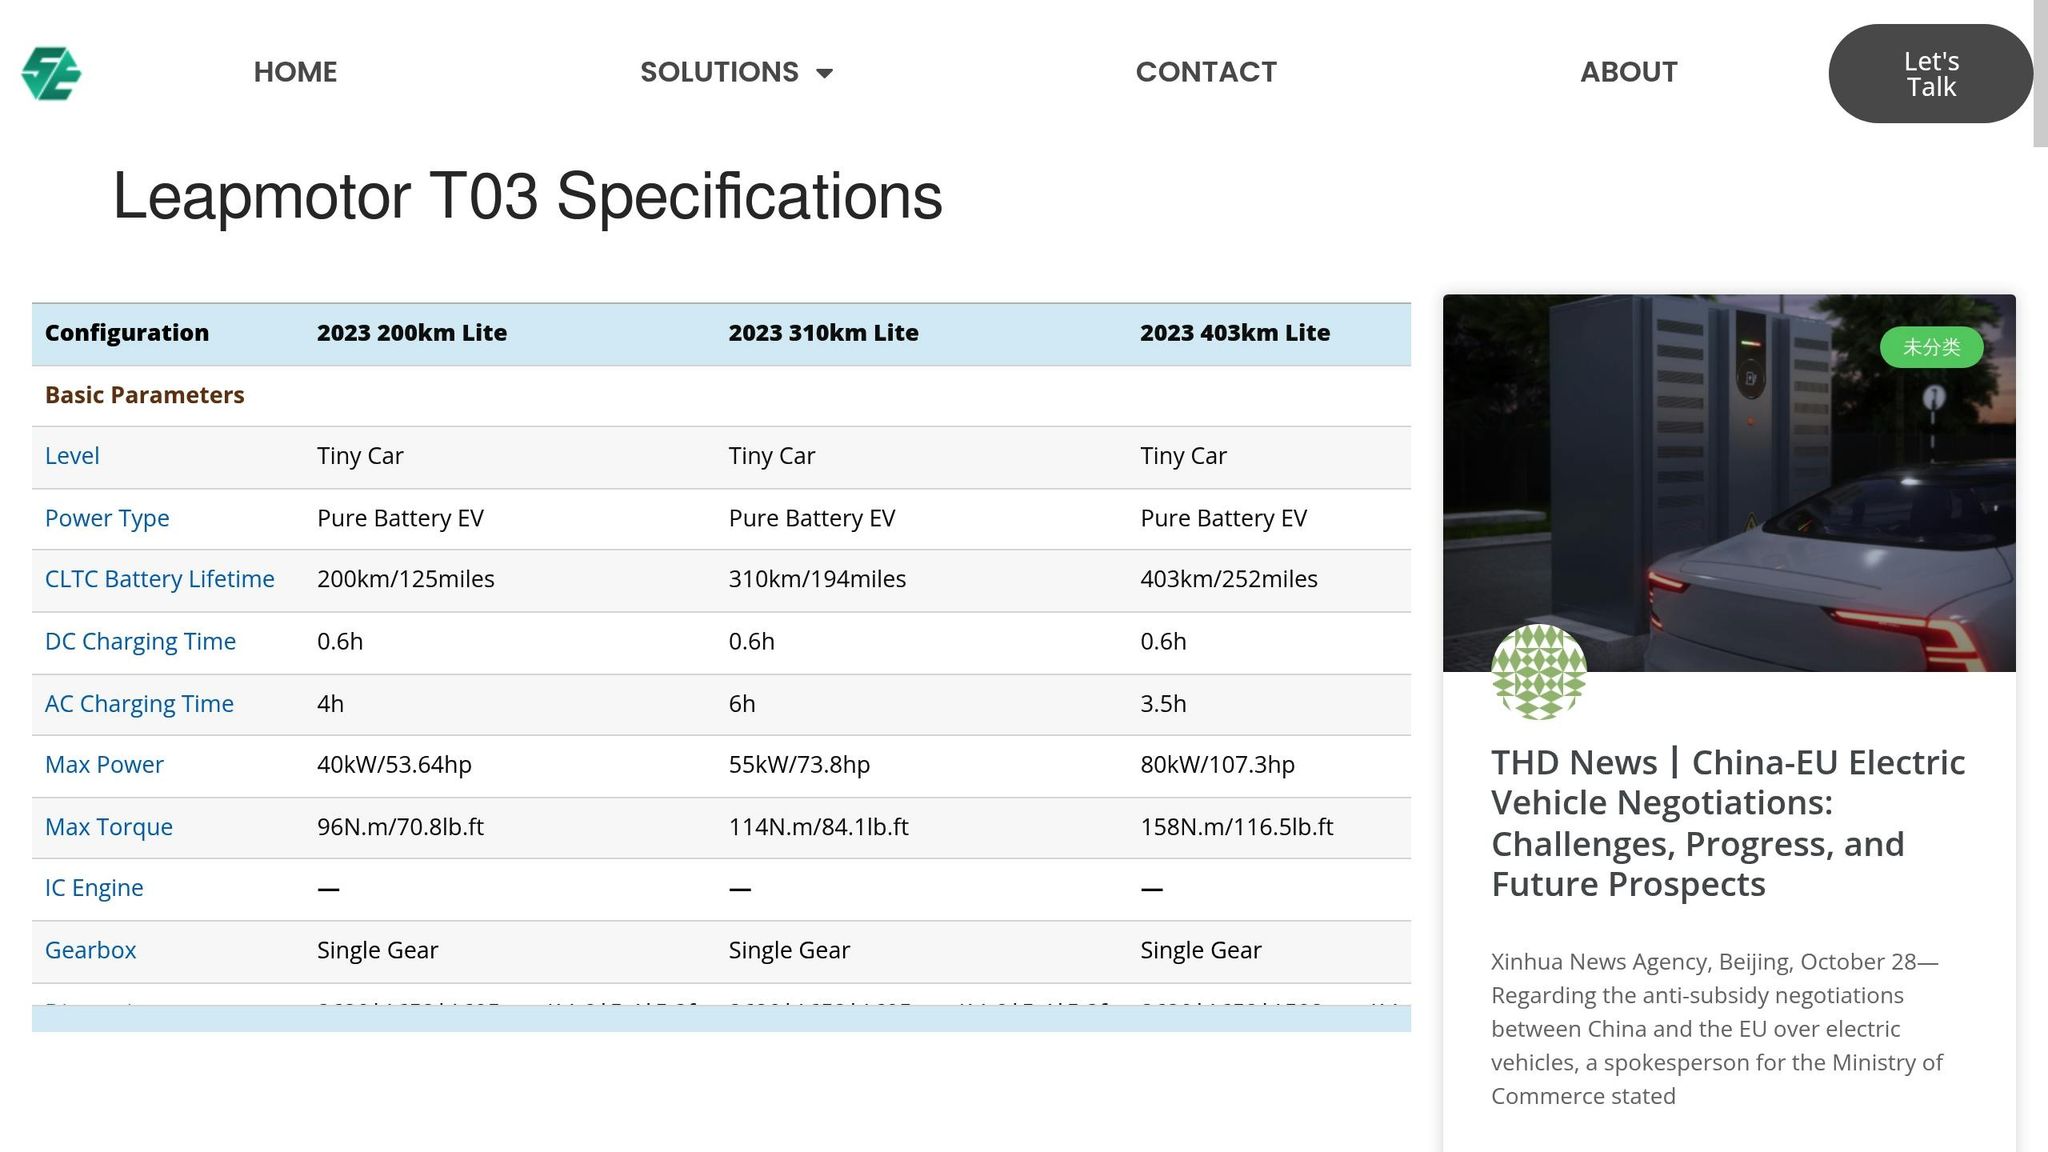Screen dimensions: 2048x1152
Task: Open the About menu item
Action: 1628,72
